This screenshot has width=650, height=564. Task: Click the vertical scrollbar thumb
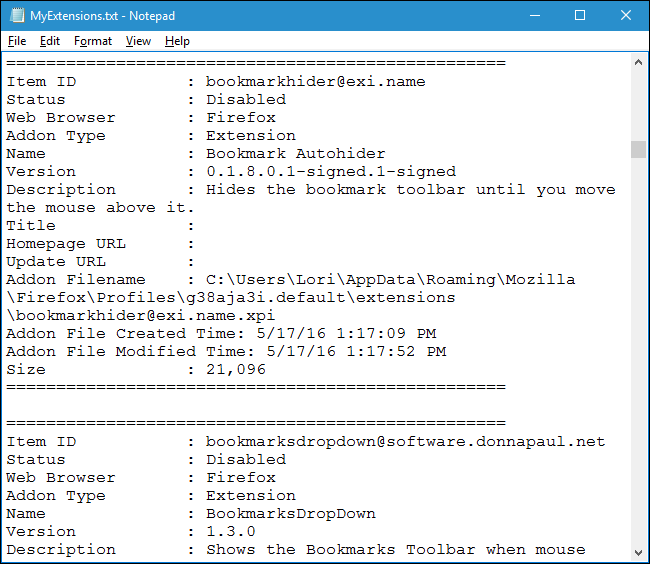pos(638,149)
